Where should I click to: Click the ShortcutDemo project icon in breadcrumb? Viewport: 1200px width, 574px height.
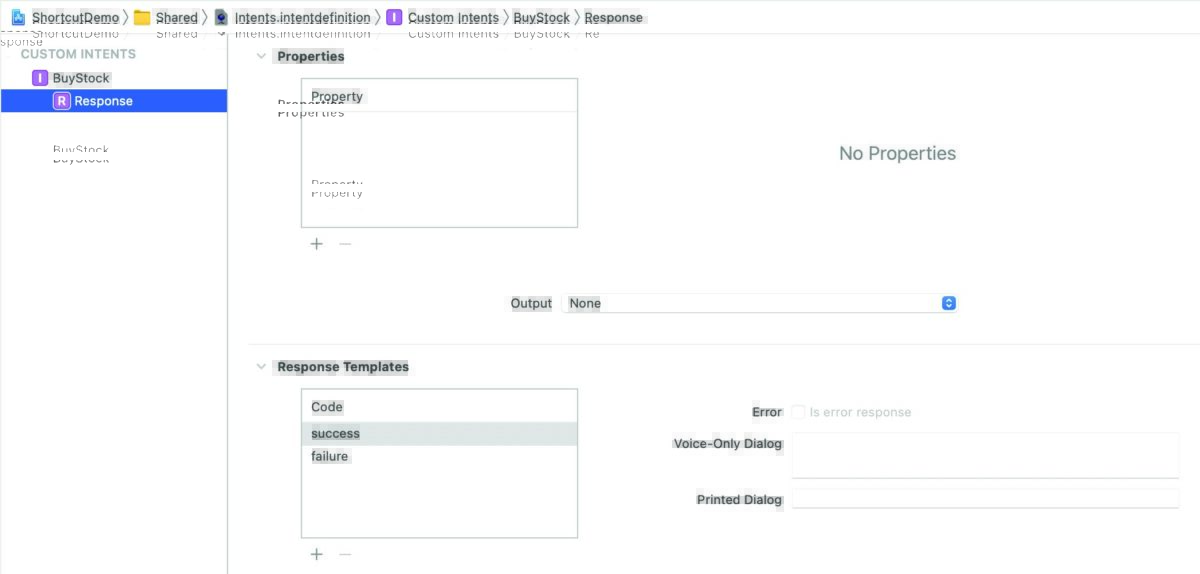click(18, 17)
